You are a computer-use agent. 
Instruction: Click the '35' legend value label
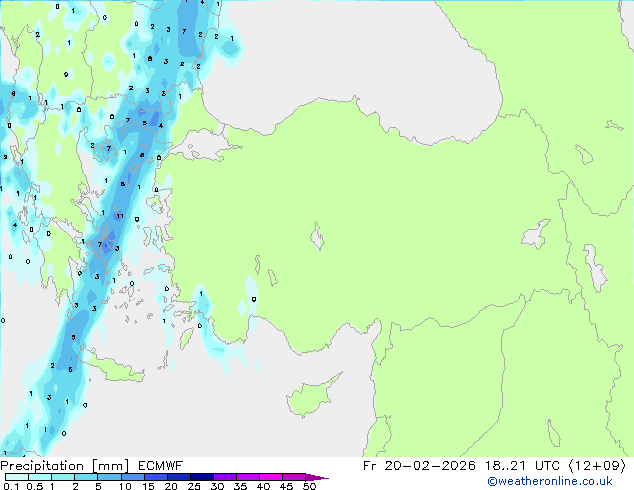pos(241,486)
